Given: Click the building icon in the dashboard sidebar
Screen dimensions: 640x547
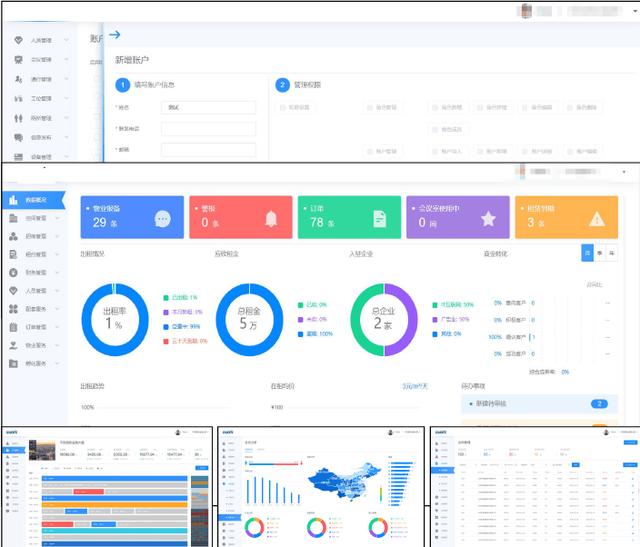Looking at the screenshot, I should (x=13, y=218).
